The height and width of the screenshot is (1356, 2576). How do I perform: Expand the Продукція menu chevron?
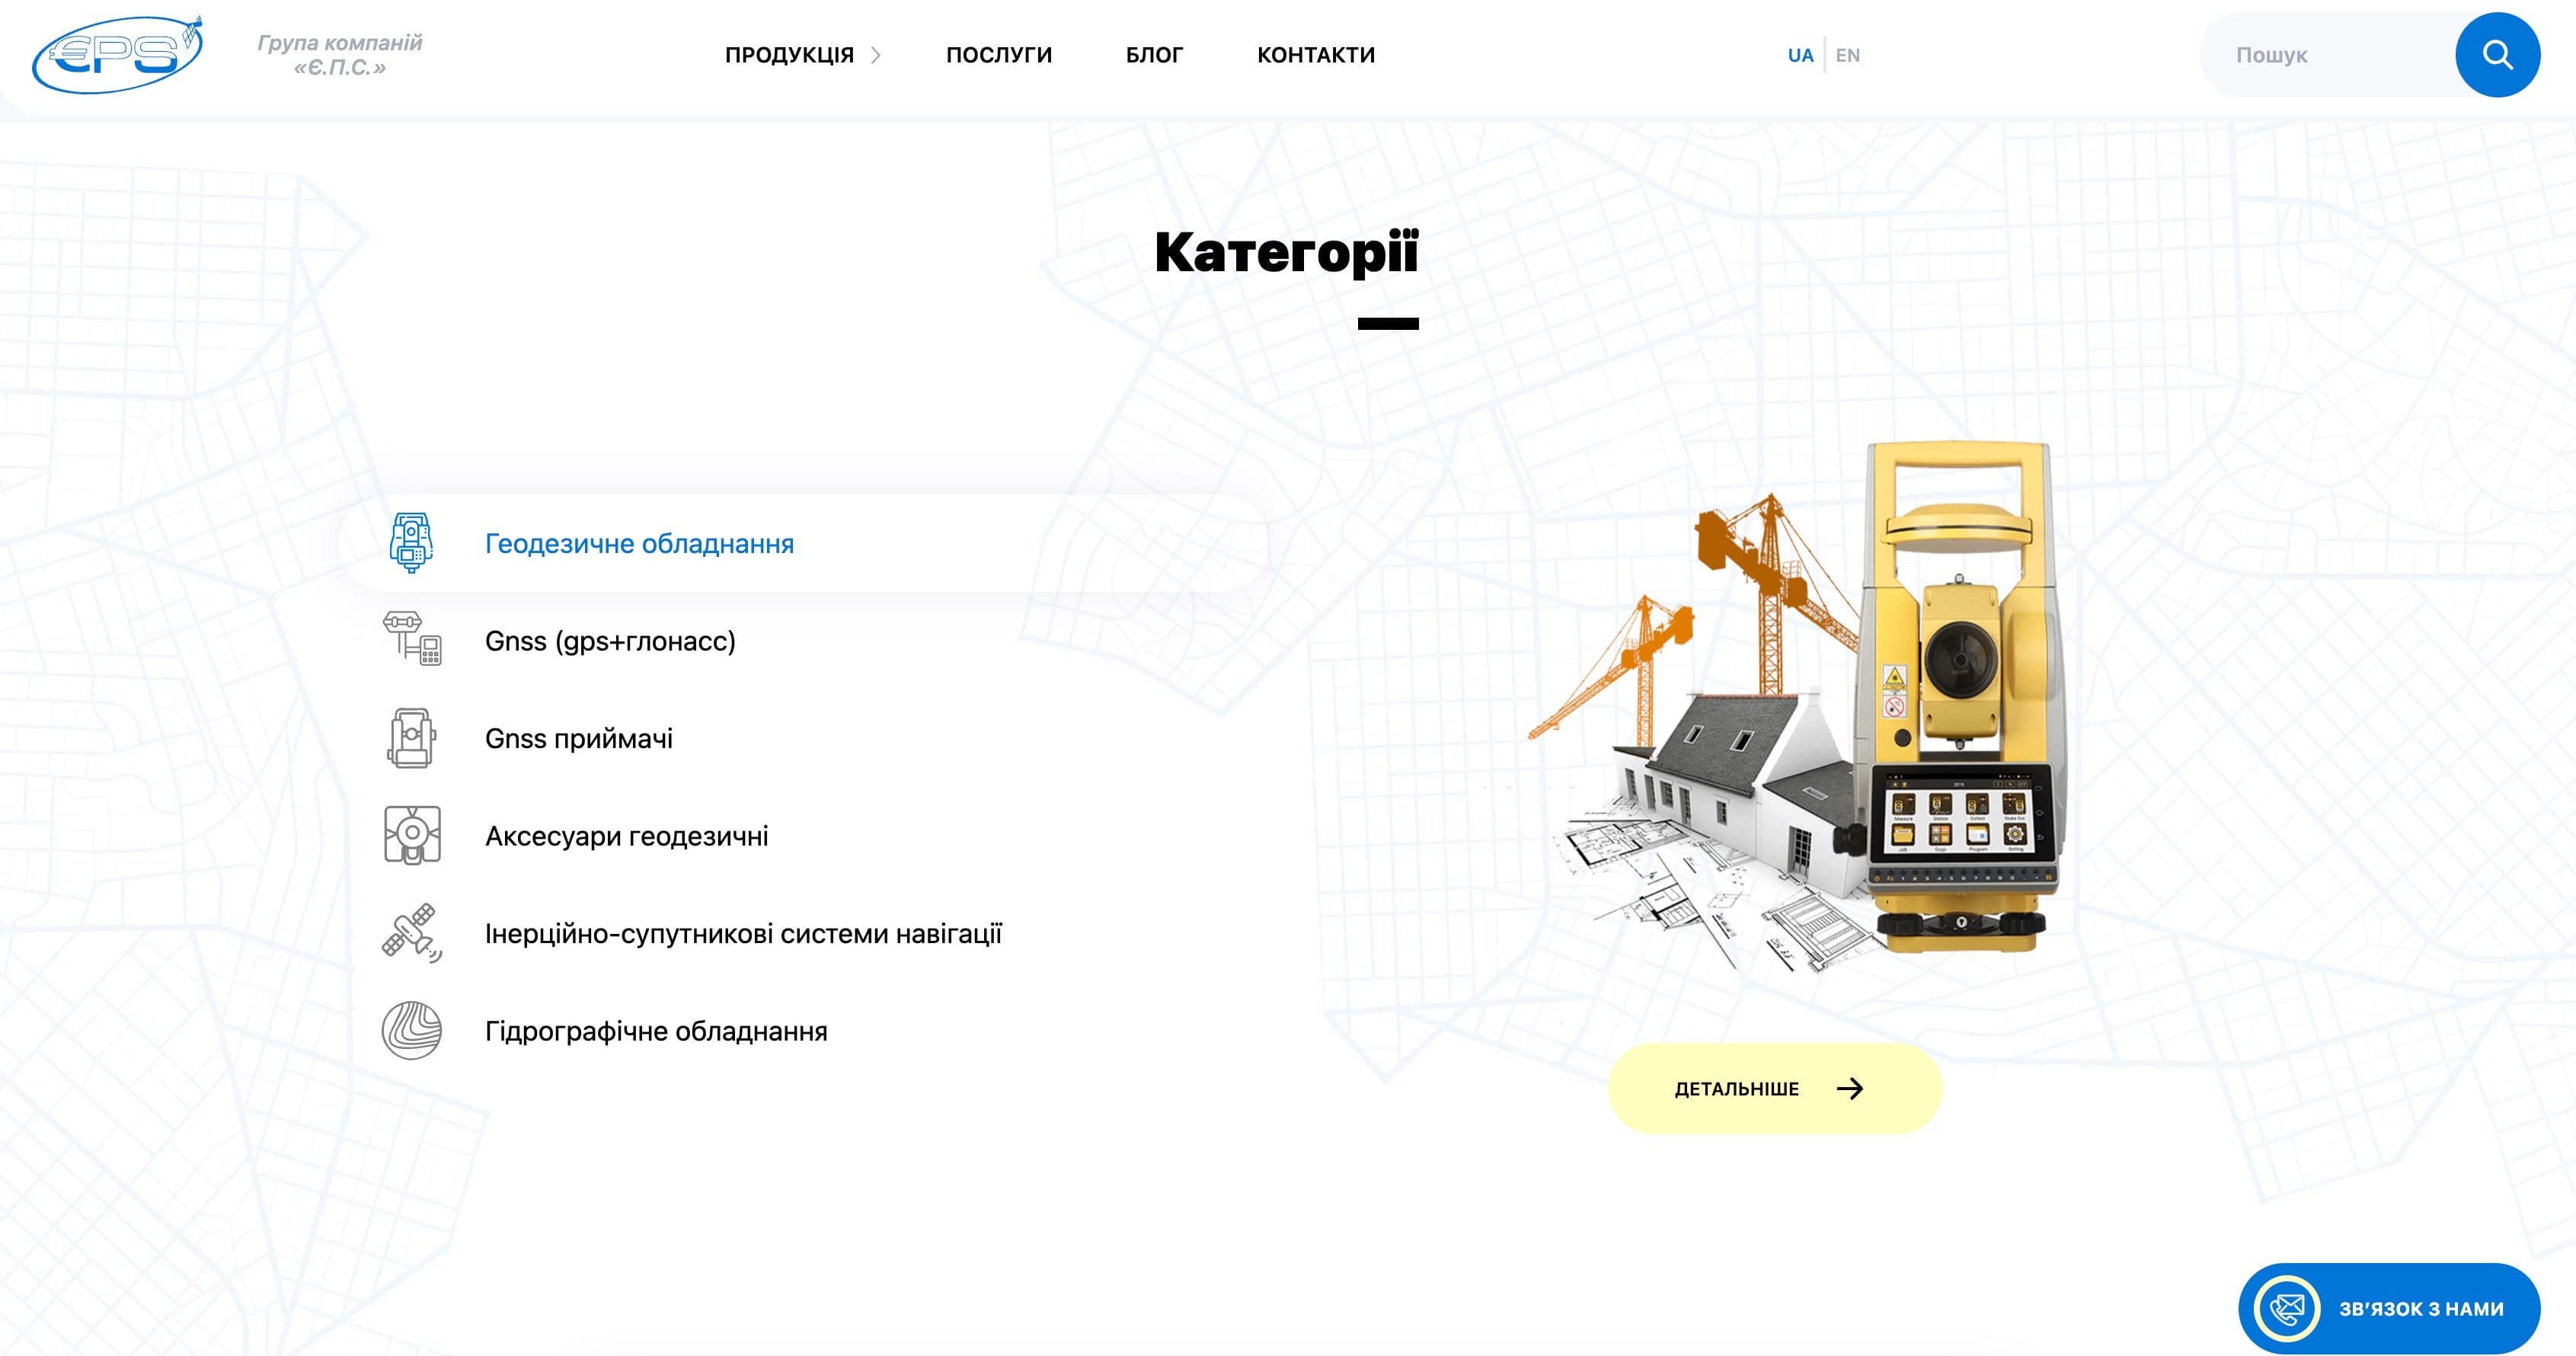[x=876, y=56]
